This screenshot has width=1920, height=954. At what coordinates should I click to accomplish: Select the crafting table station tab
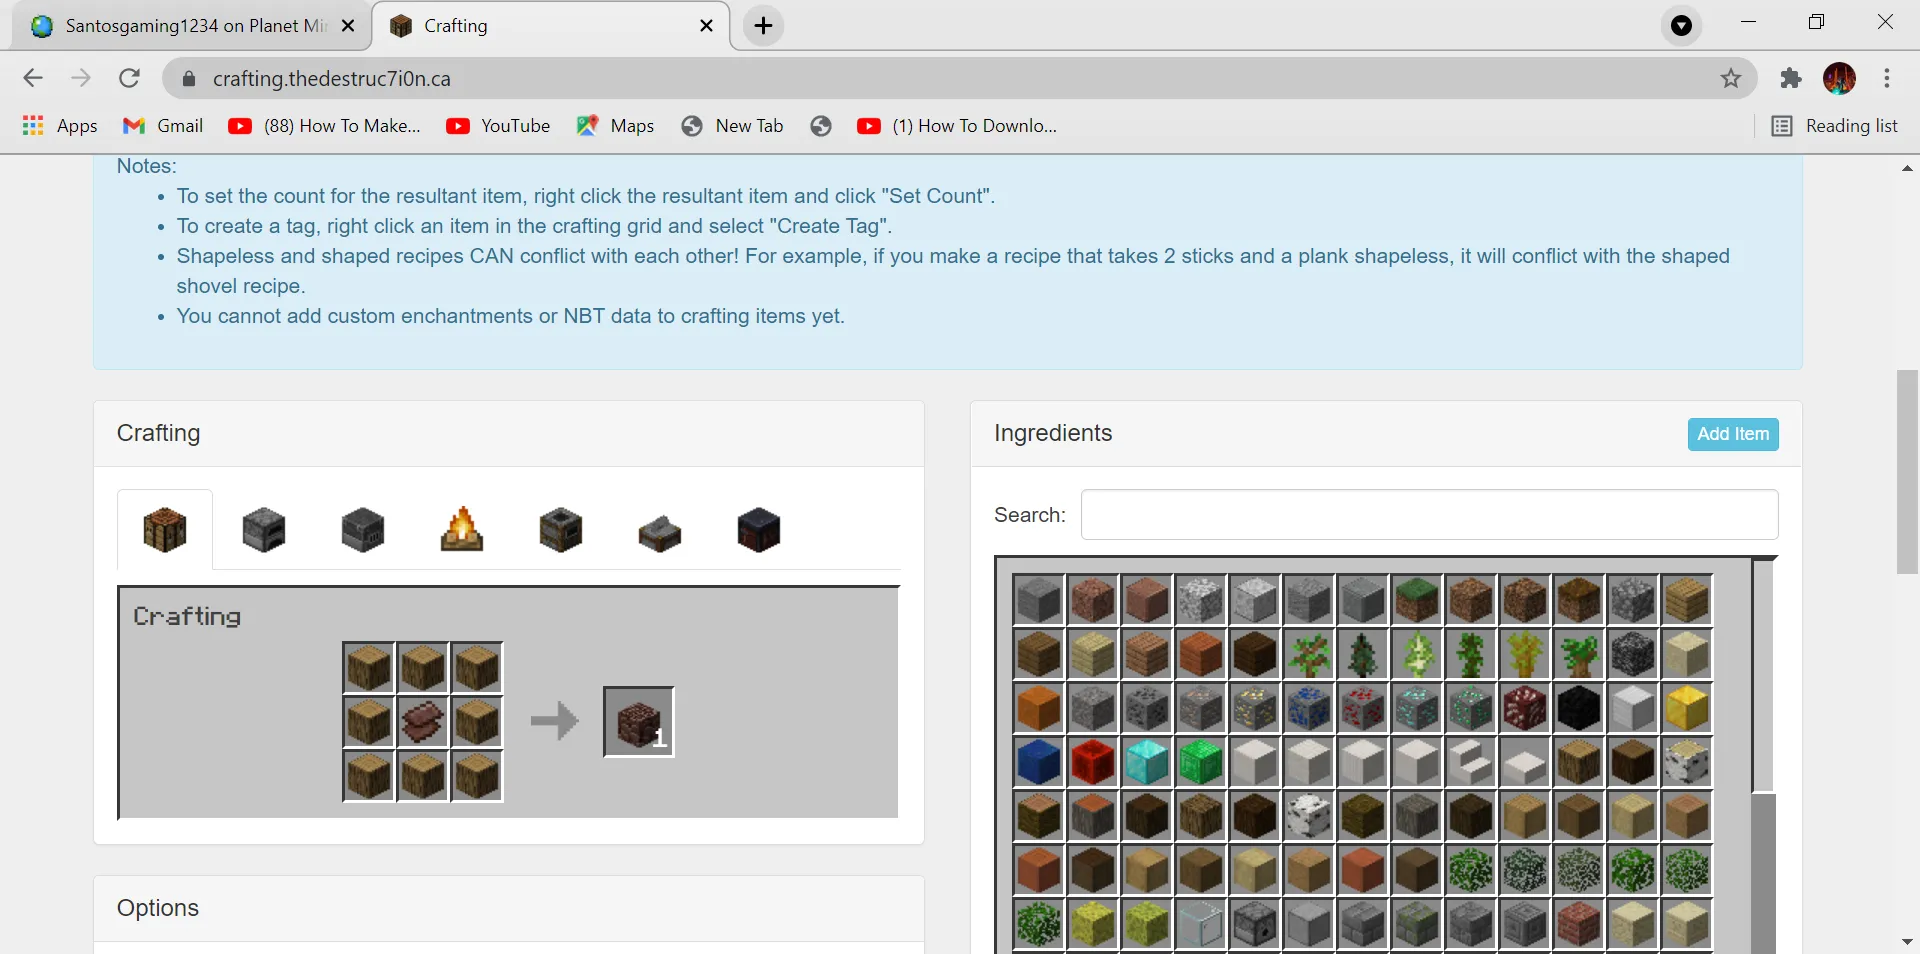click(x=164, y=530)
